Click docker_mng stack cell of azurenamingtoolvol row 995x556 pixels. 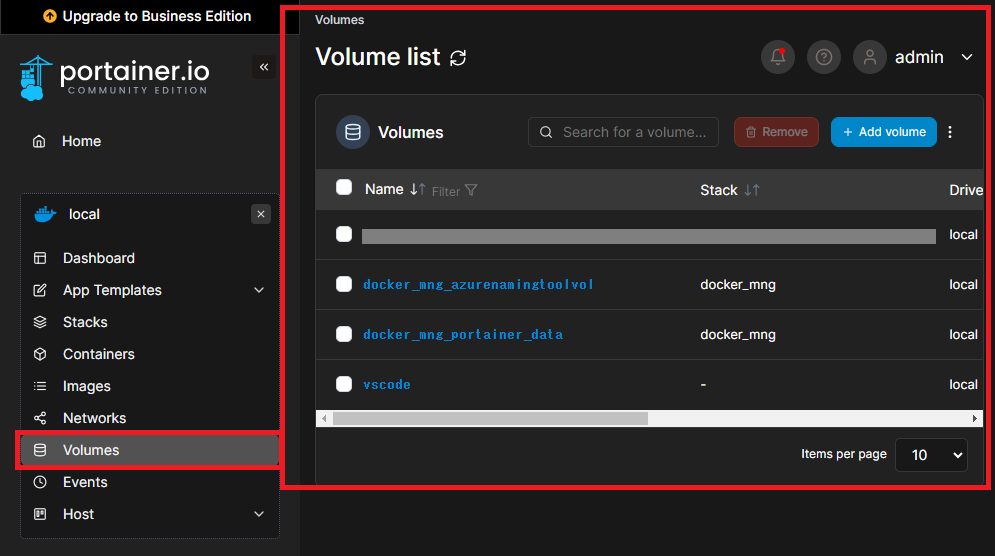point(737,284)
